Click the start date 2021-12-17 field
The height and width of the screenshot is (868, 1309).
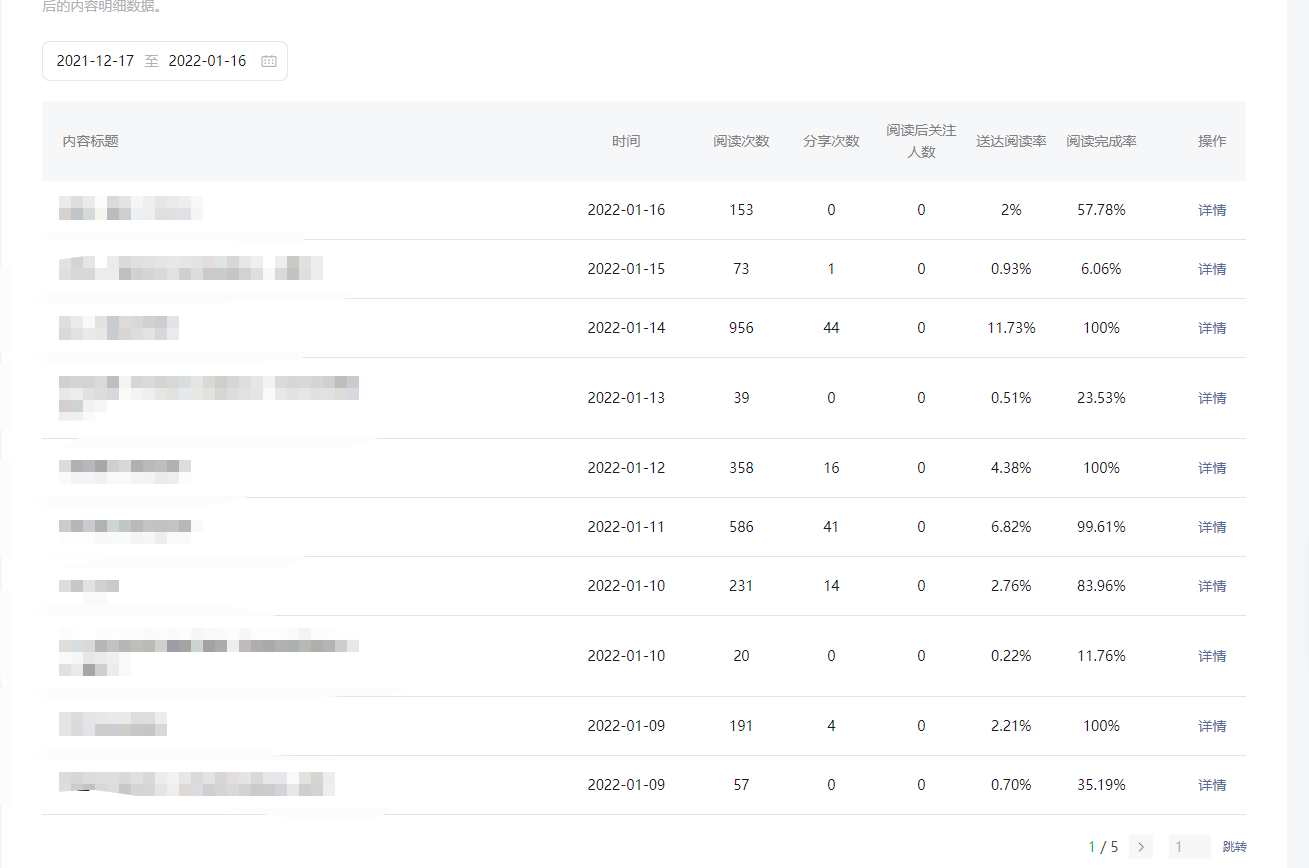(95, 61)
